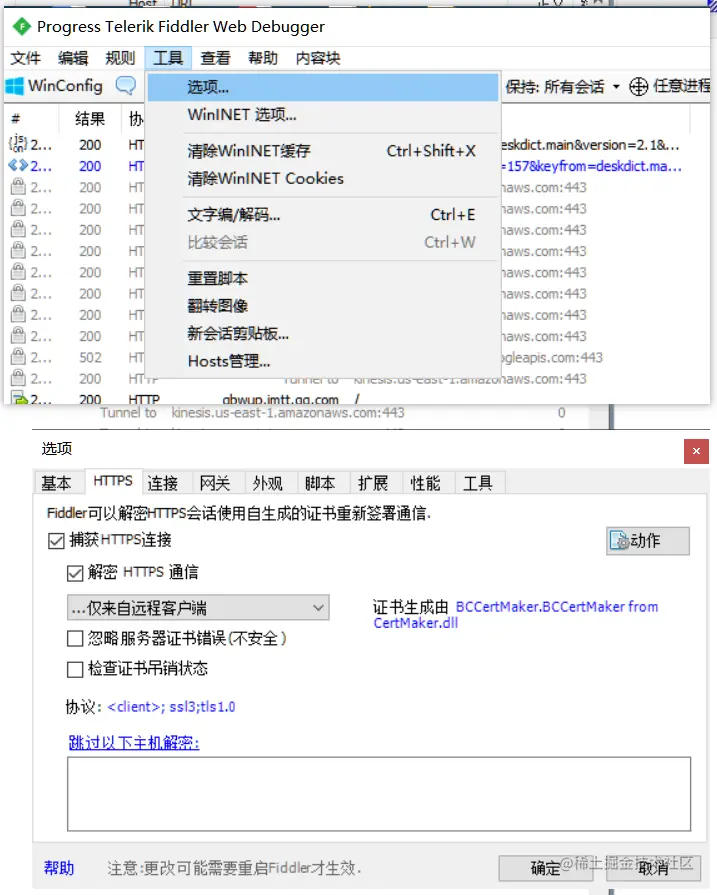This screenshot has height=895, width=717.
Task: Open the 帮助 link in Options dialog
Action: (x=59, y=868)
